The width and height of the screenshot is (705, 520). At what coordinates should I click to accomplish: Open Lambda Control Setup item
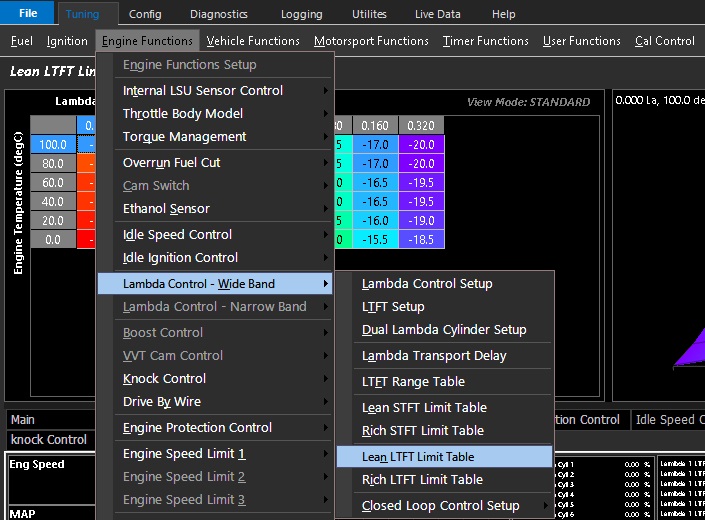[427, 284]
